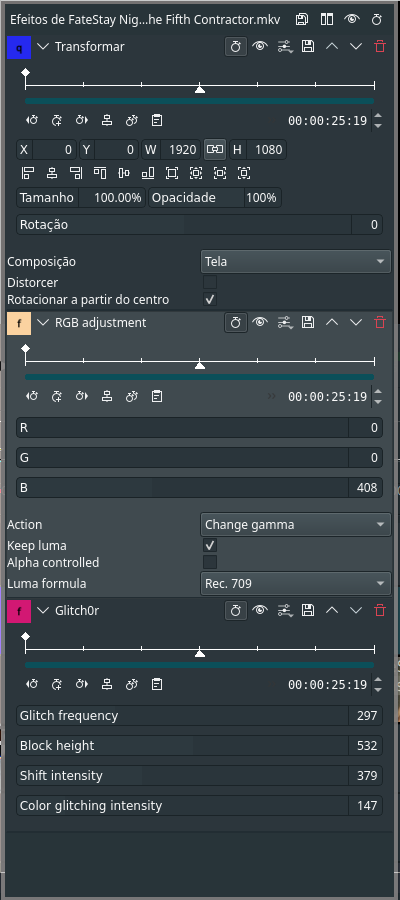Open the Luma formula Rec. 709 dropdown
Image resolution: width=400 pixels, height=900 pixels.
click(x=296, y=584)
